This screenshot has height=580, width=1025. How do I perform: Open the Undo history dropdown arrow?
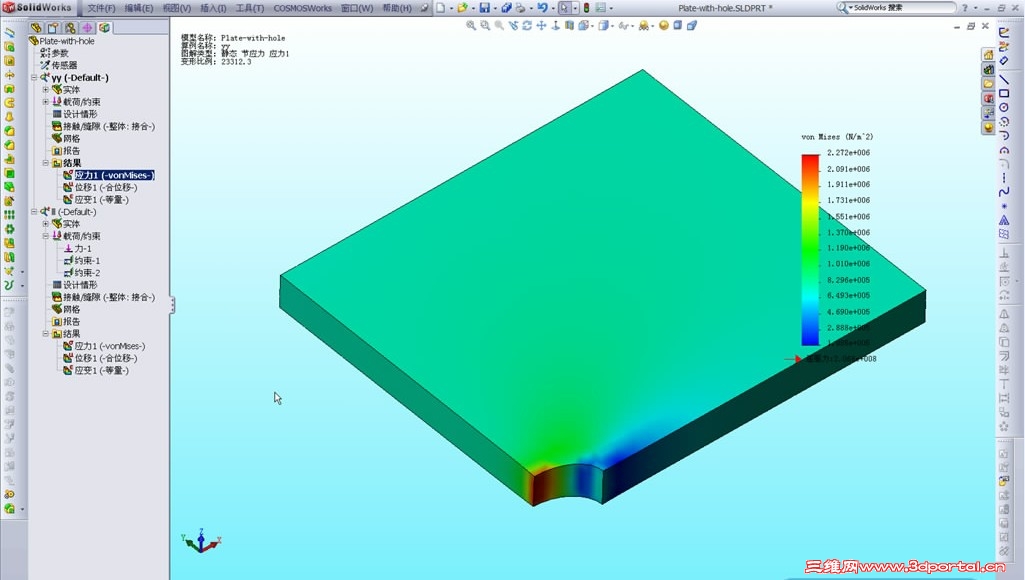[552, 9]
